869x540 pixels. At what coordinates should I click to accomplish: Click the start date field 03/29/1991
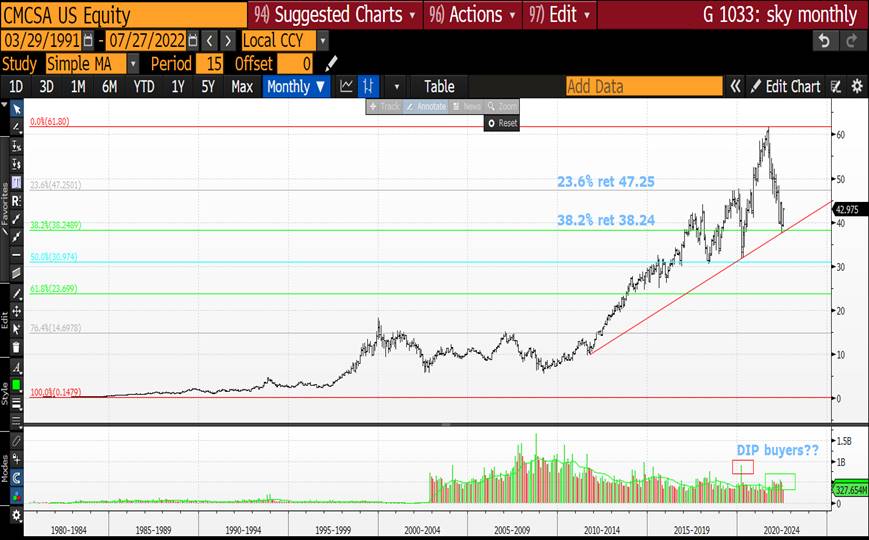(42, 40)
